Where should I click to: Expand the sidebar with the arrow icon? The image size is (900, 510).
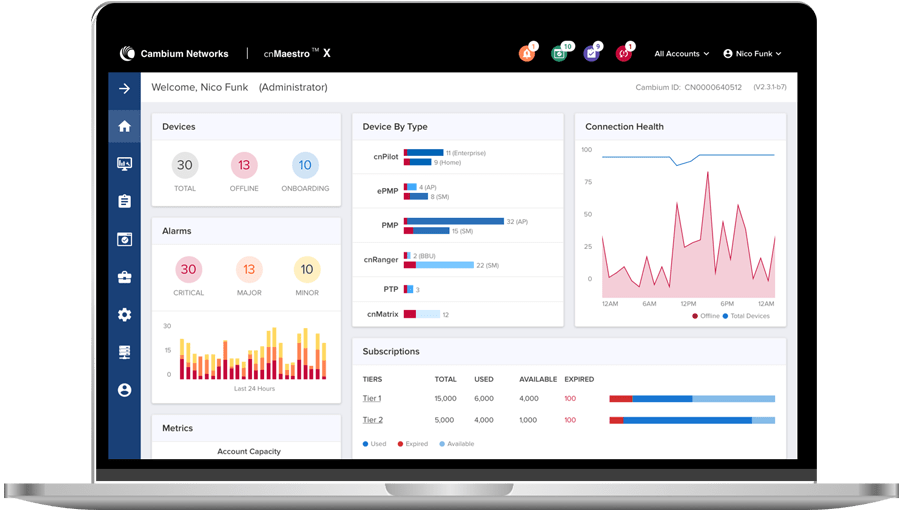[124, 88]
